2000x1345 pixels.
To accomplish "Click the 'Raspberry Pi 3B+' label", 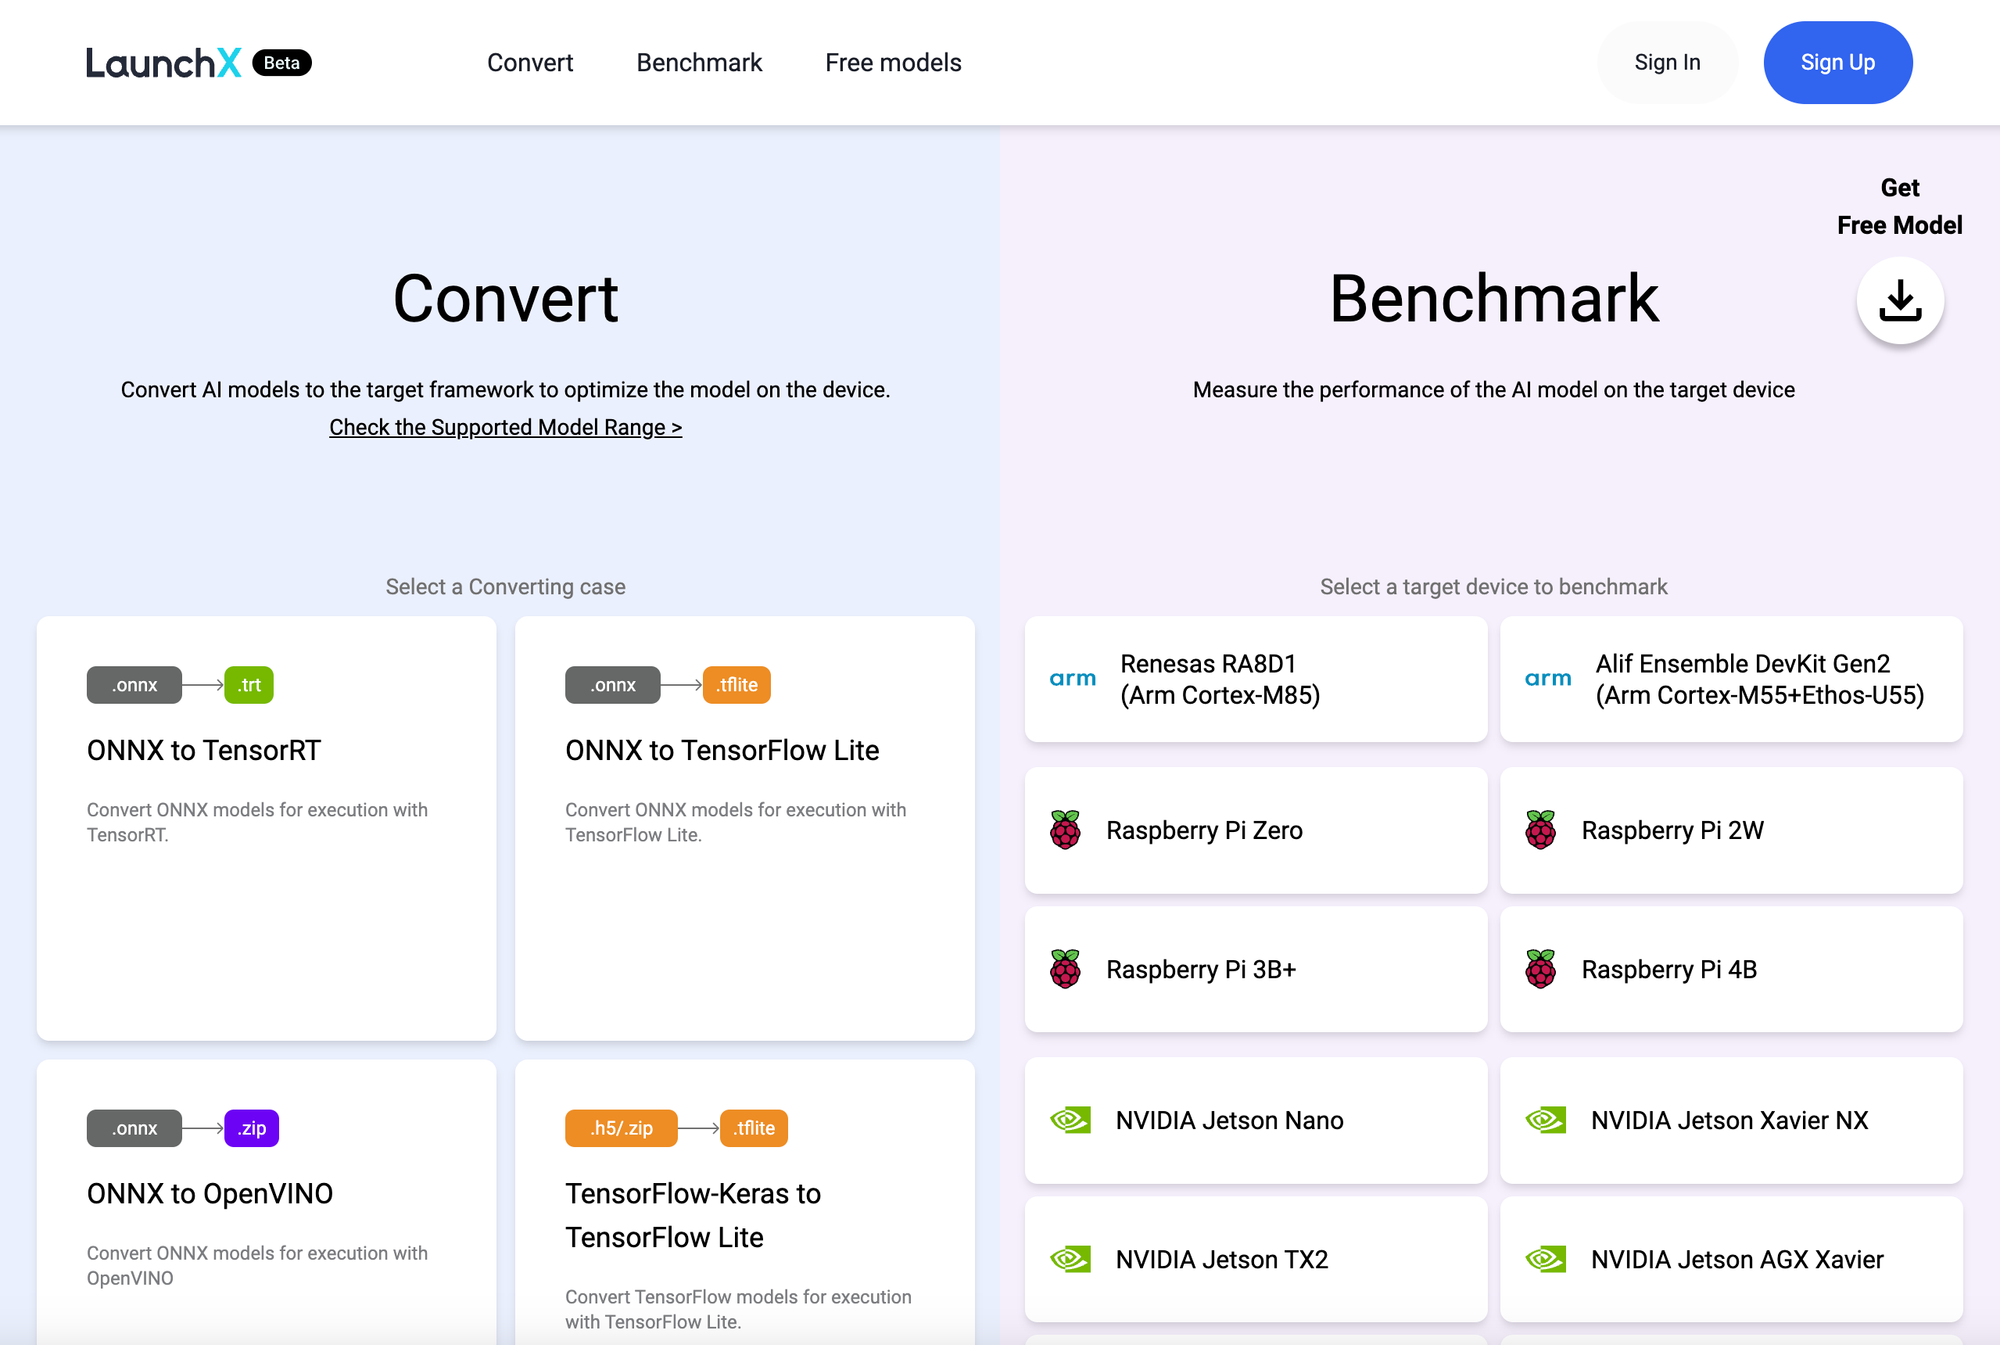I will 1201,969.
